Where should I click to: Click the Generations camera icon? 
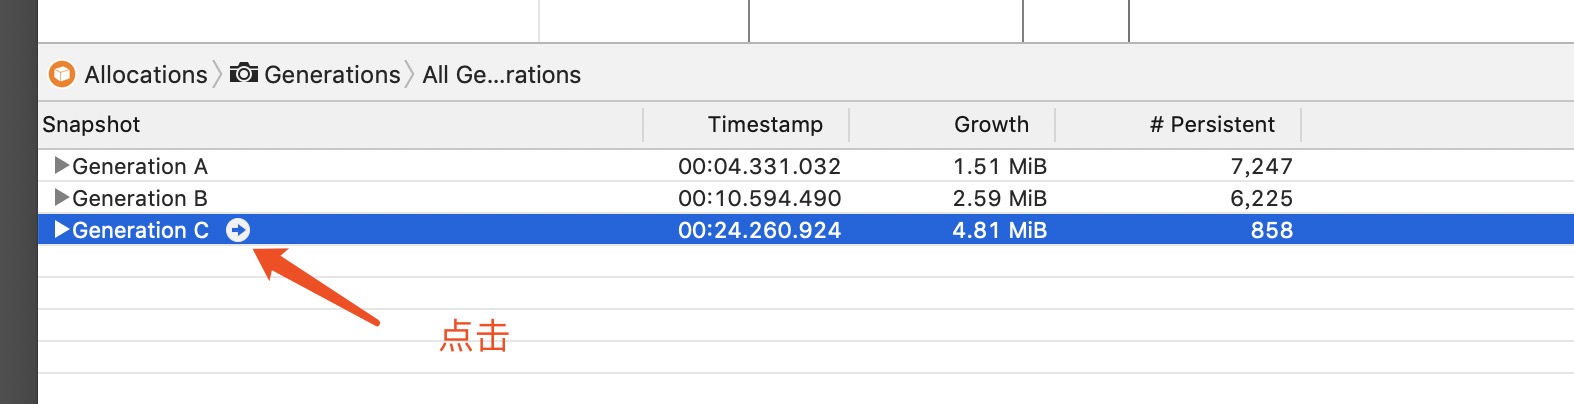pos(243,73)
